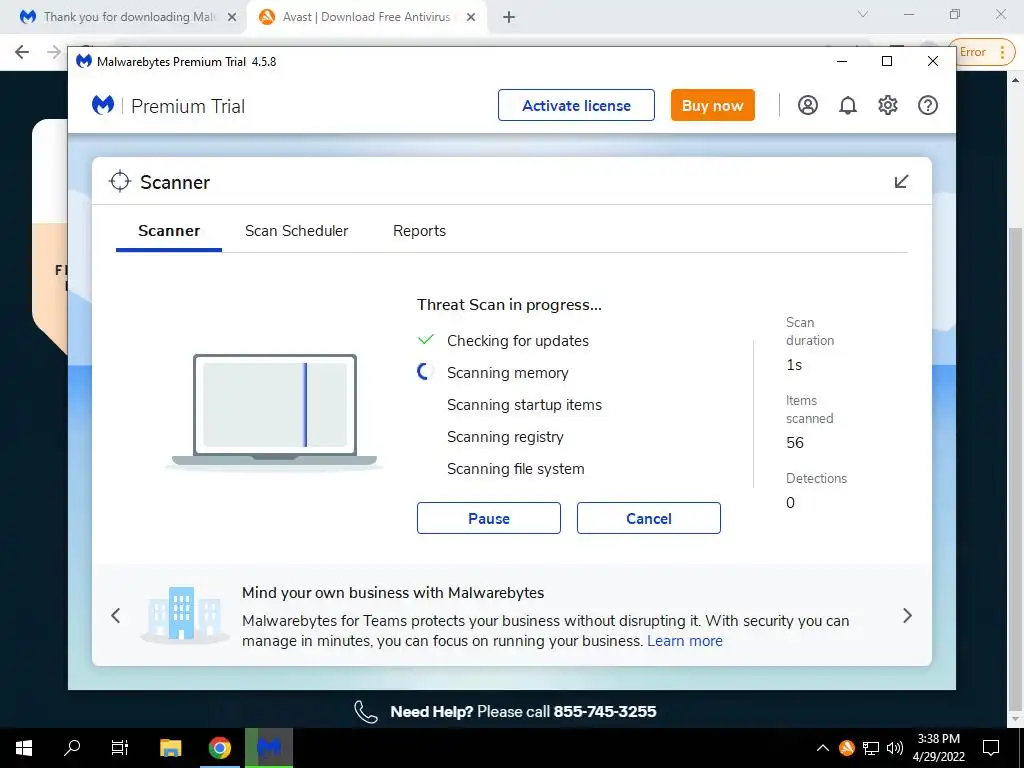Image resolution: width=1024 pixels, height=768 pixels.
Task: Switch to Chrome in the taskbar
Action: (x=219, y=748)
